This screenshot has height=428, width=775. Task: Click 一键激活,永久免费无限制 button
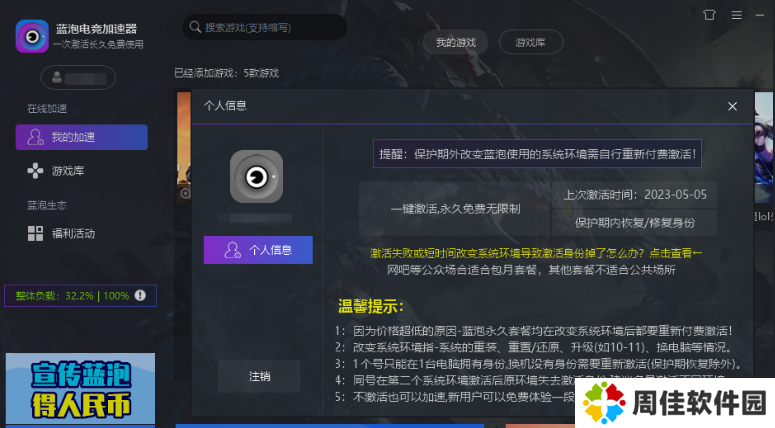coord(455,209)
